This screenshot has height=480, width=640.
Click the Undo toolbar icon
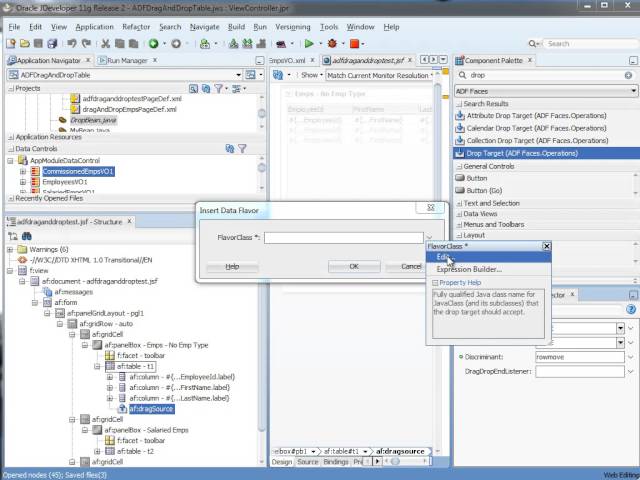pos(72,43)
